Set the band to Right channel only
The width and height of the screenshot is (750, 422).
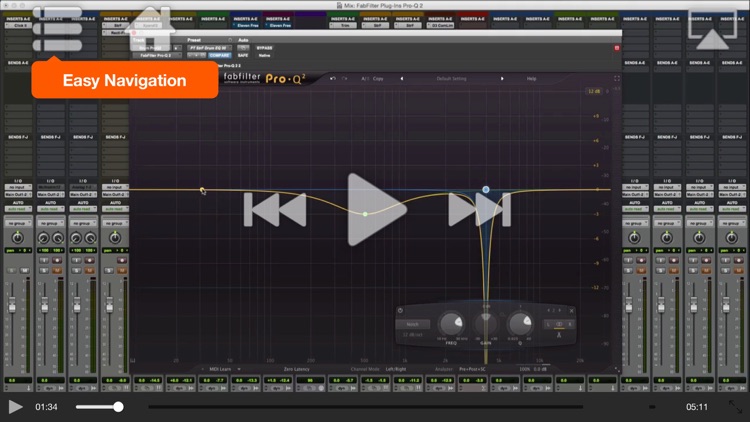[x=569, y=324]
